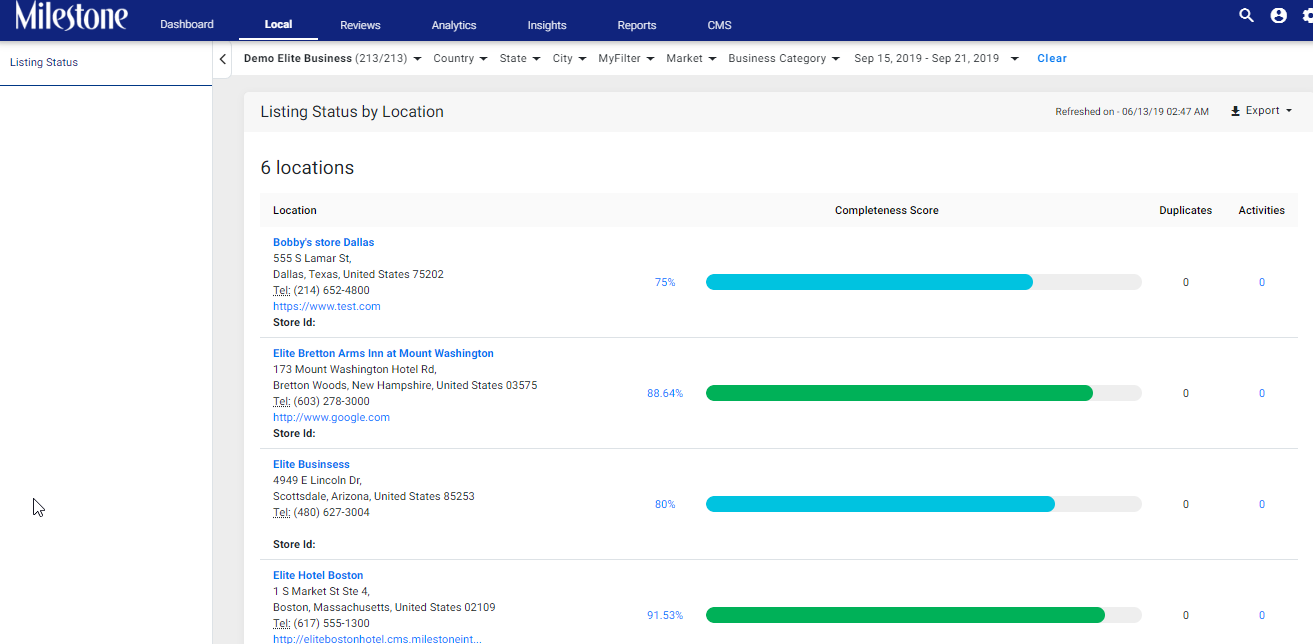This screenshot has height=644, width=1313.
Task: Click the search magnifier icon
Action: [1246, 15]
